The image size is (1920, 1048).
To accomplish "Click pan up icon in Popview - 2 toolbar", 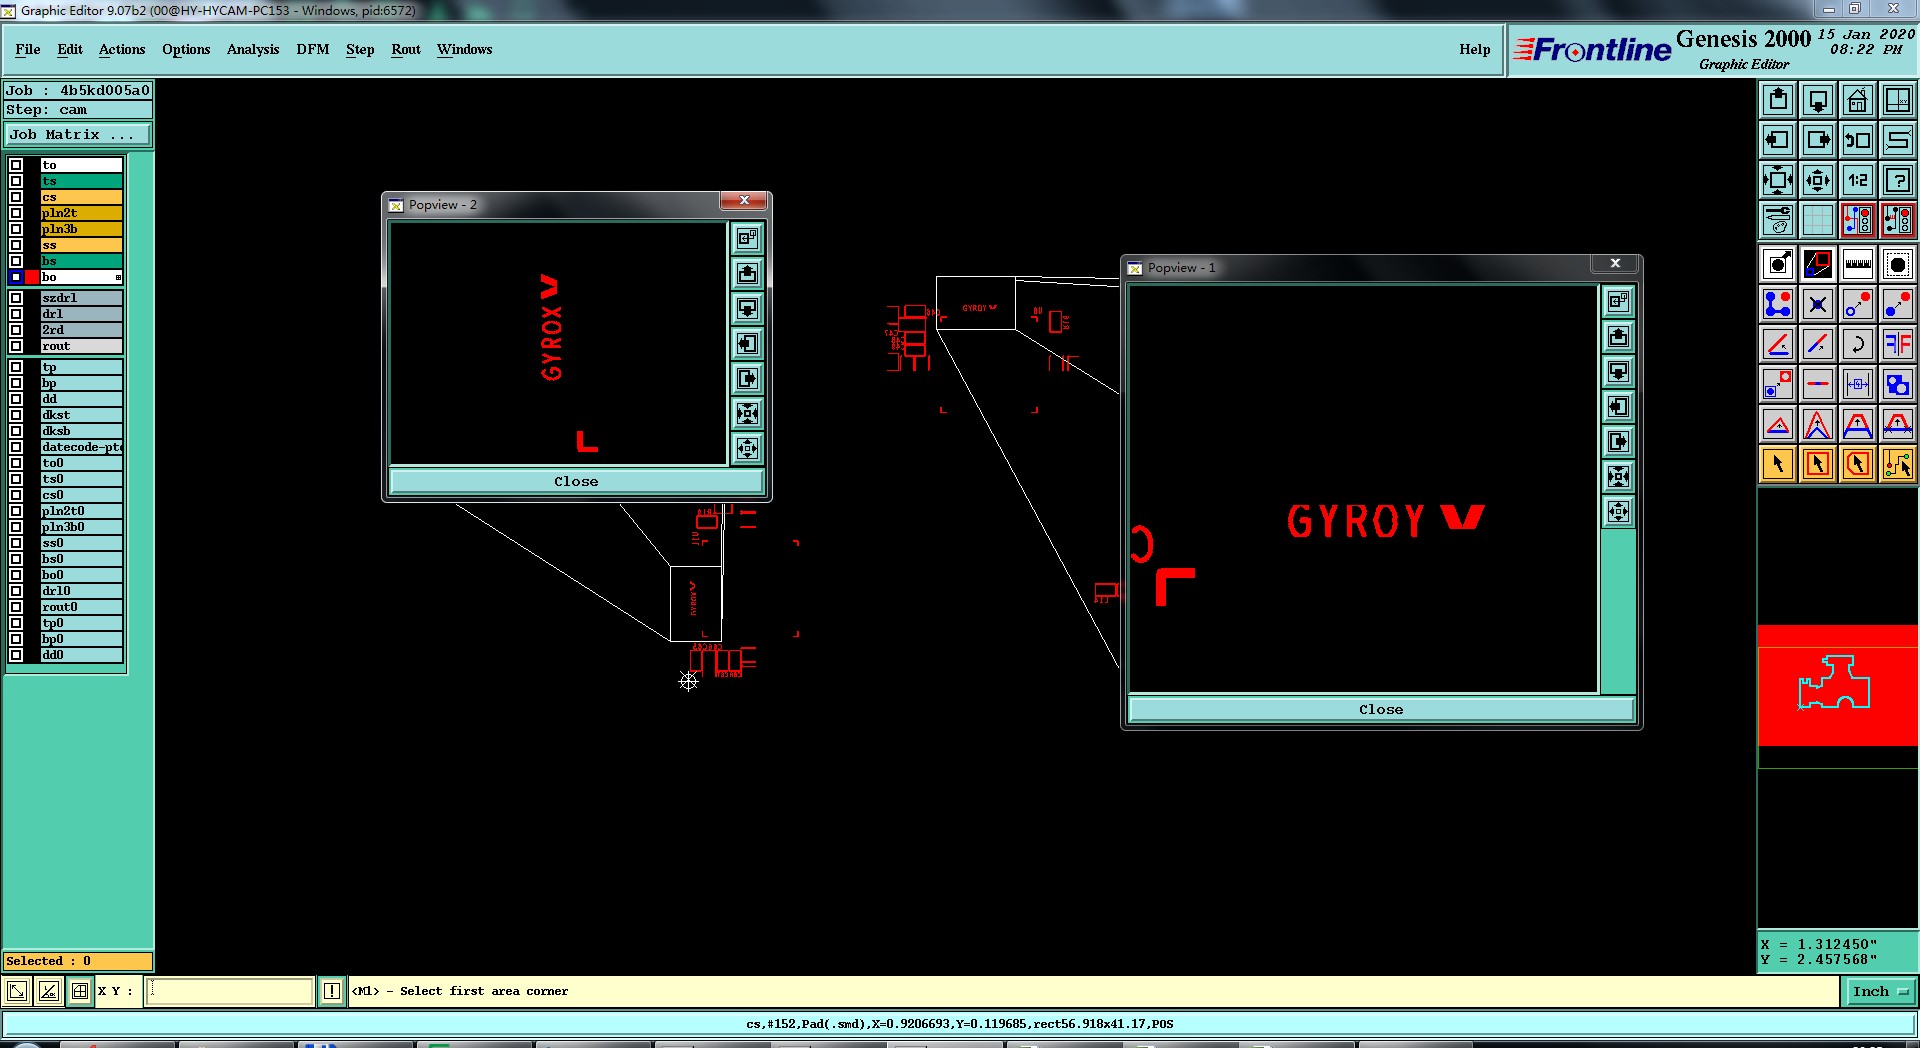I will pos(747,273).
